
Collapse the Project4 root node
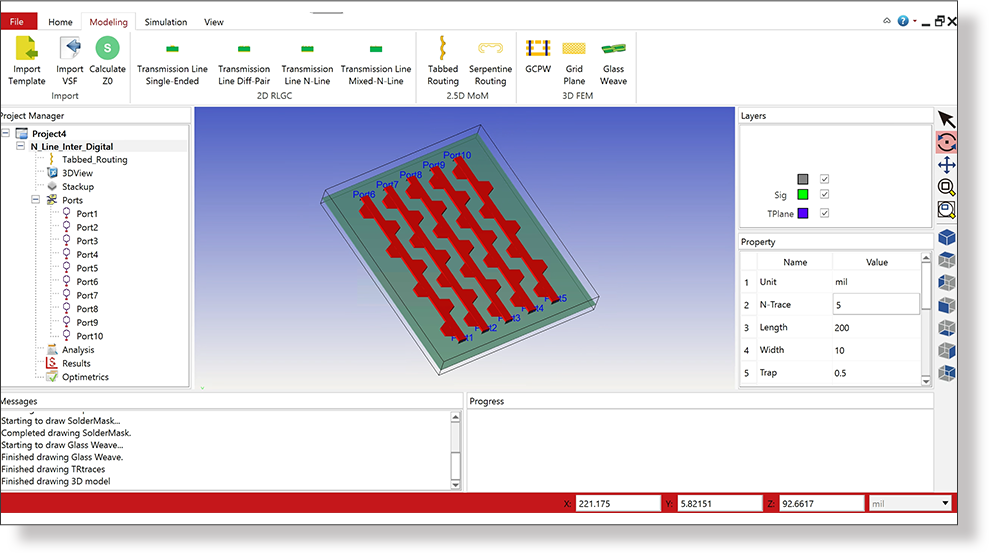click(x=7, y=133)
